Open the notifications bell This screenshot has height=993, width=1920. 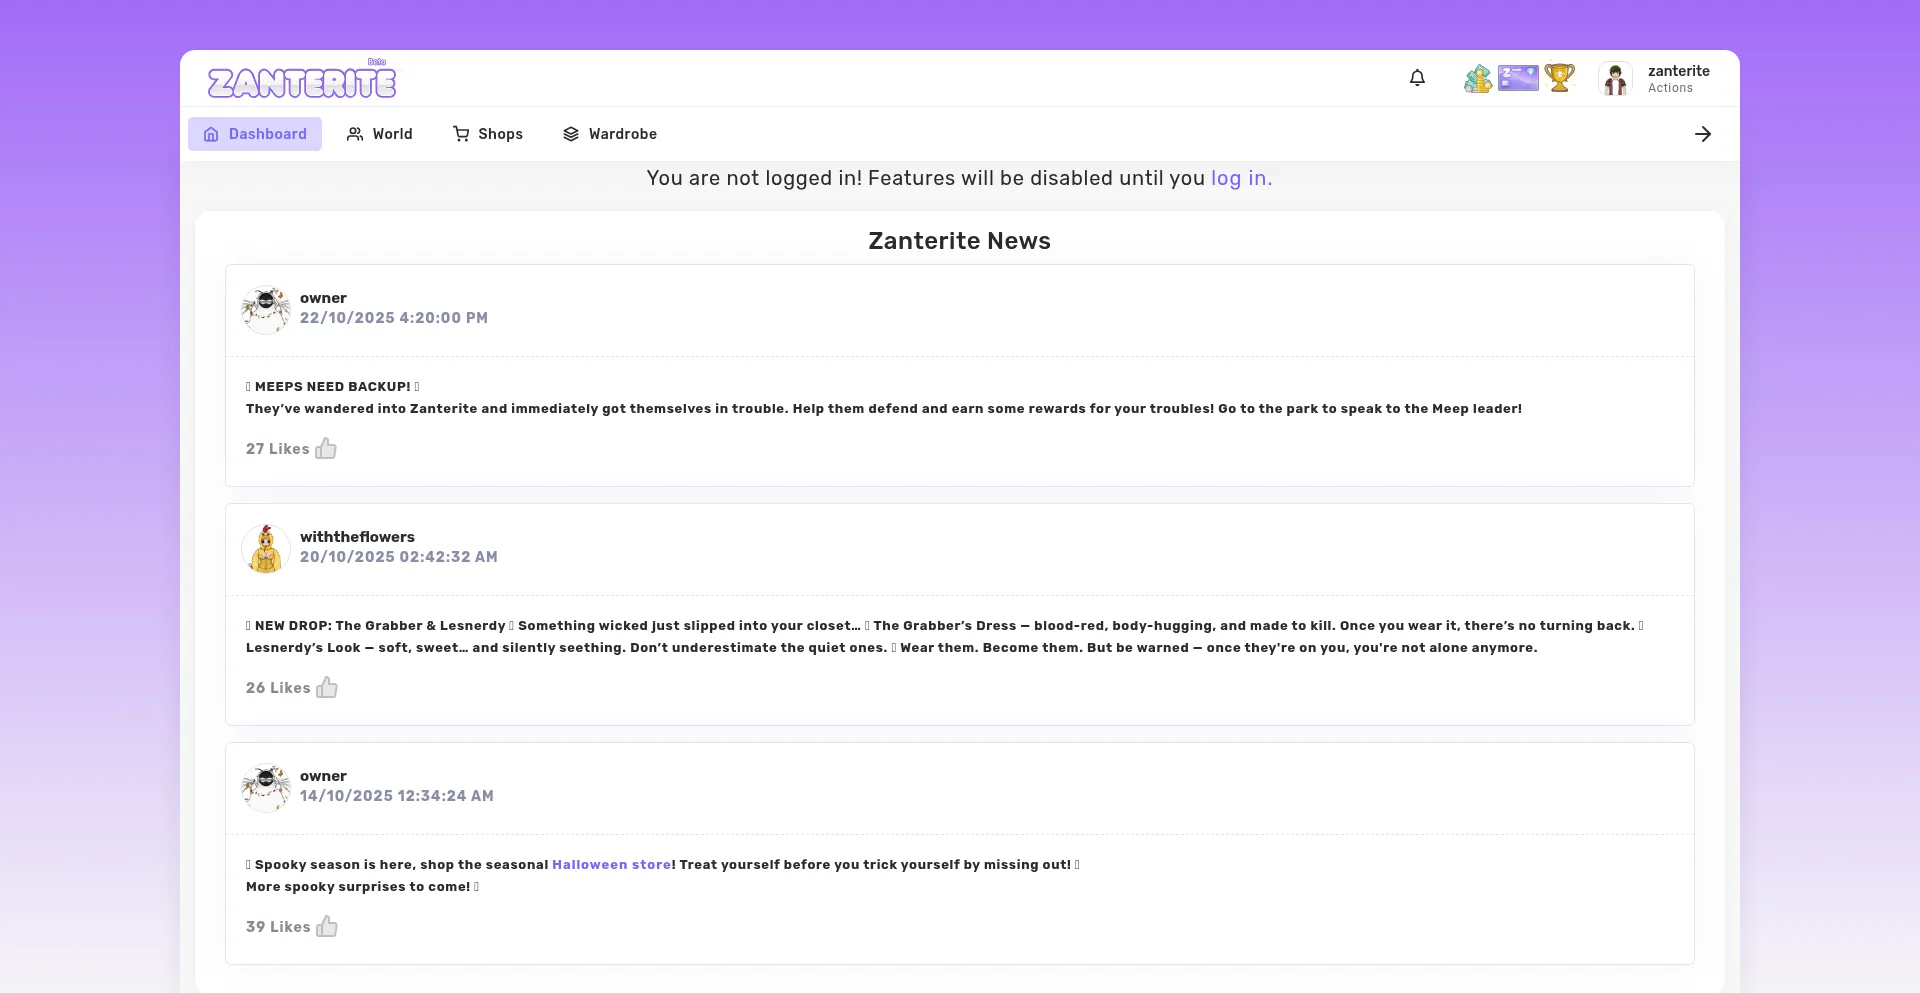(x=1417, y=78)
